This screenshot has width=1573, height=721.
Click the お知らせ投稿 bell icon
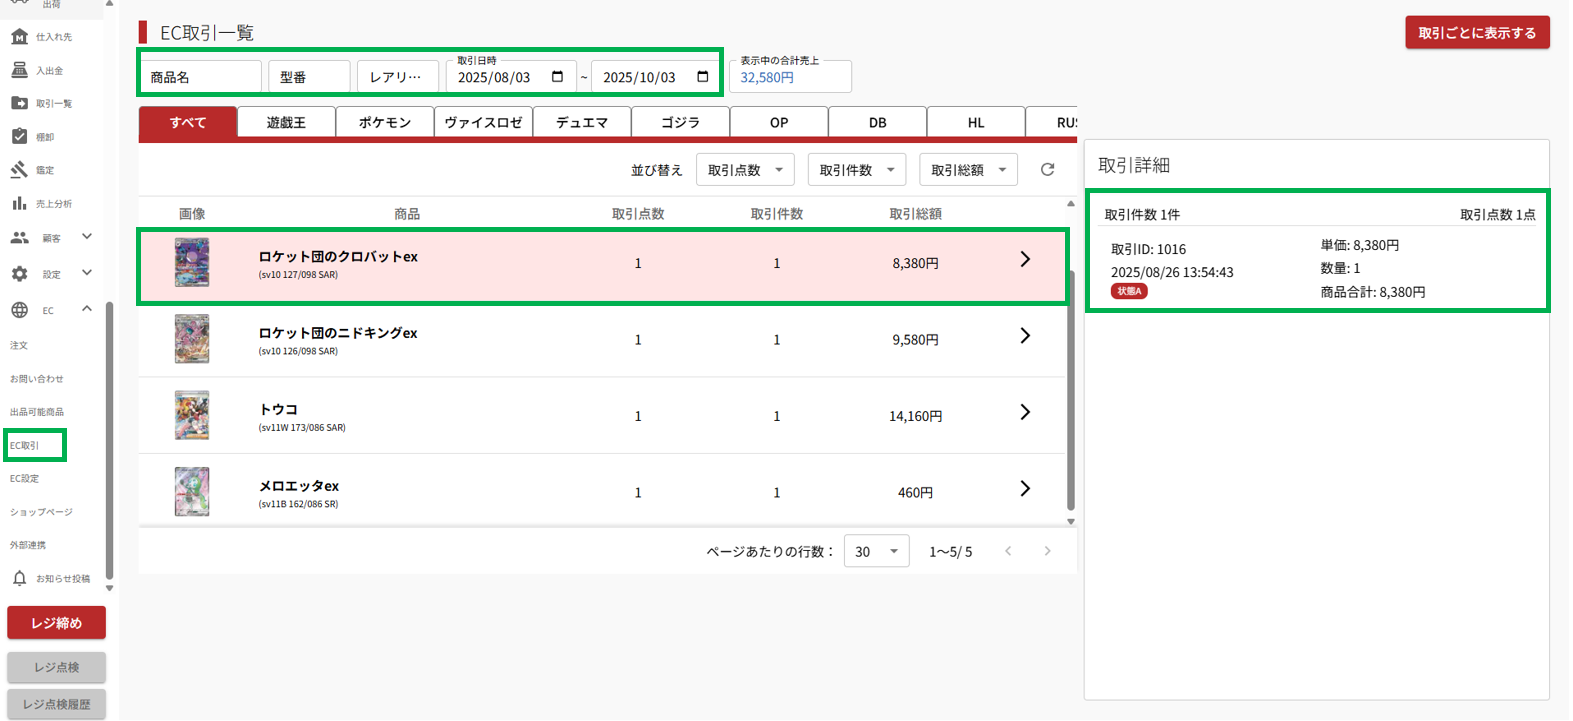coord(19,578)
